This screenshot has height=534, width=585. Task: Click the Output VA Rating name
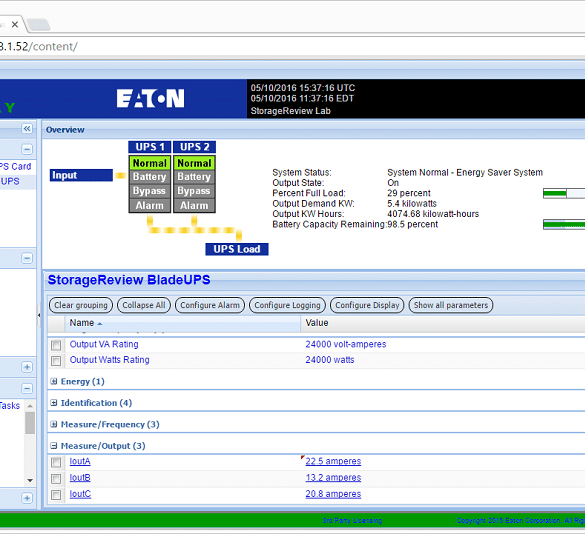click(104, 344)
